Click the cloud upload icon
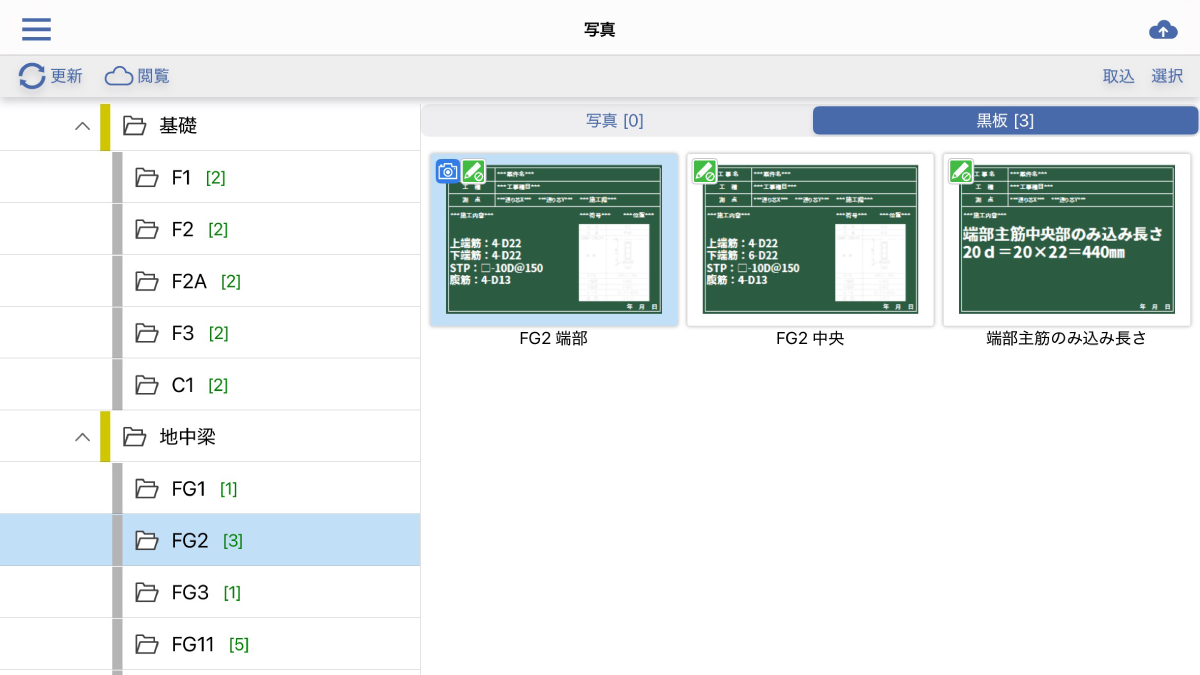 coord(1163,30)
